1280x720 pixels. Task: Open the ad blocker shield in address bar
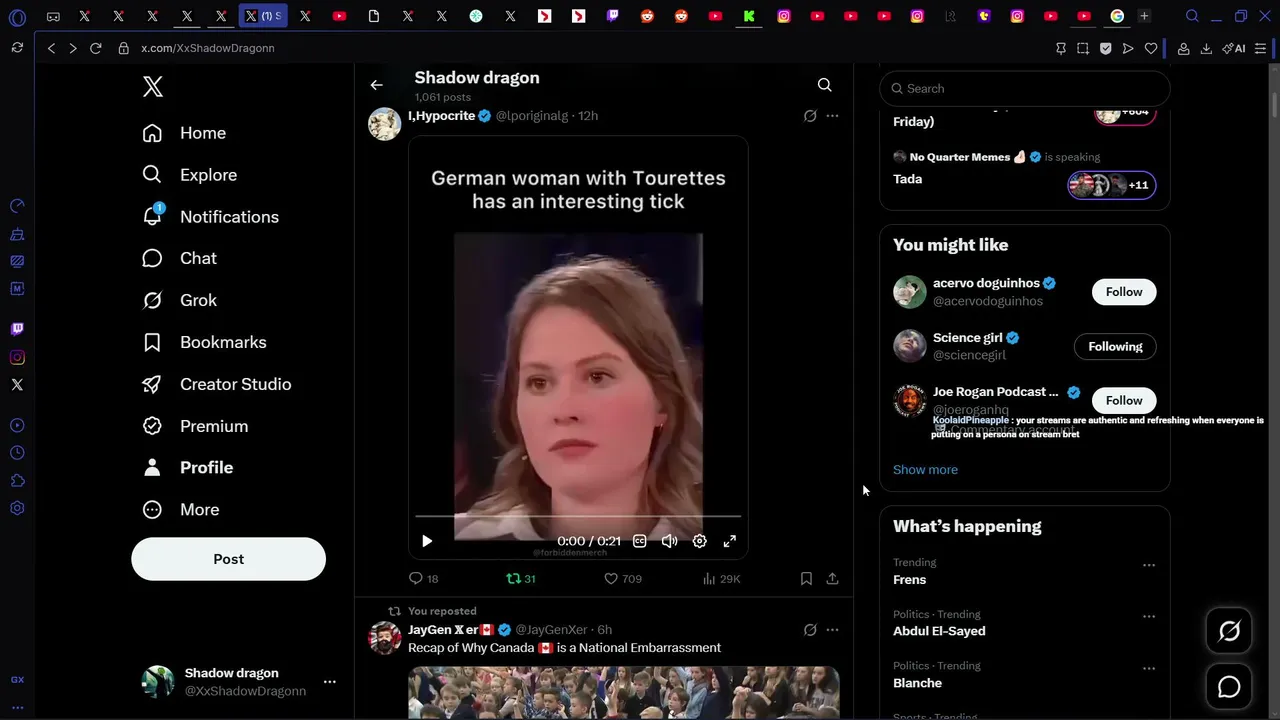point(1106,48)
